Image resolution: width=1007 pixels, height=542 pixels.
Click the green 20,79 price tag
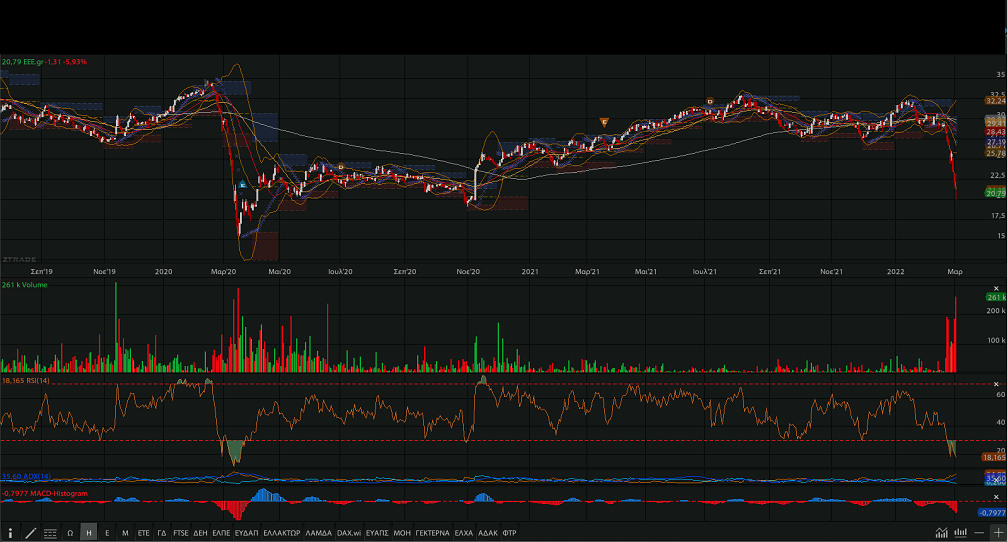995,192
